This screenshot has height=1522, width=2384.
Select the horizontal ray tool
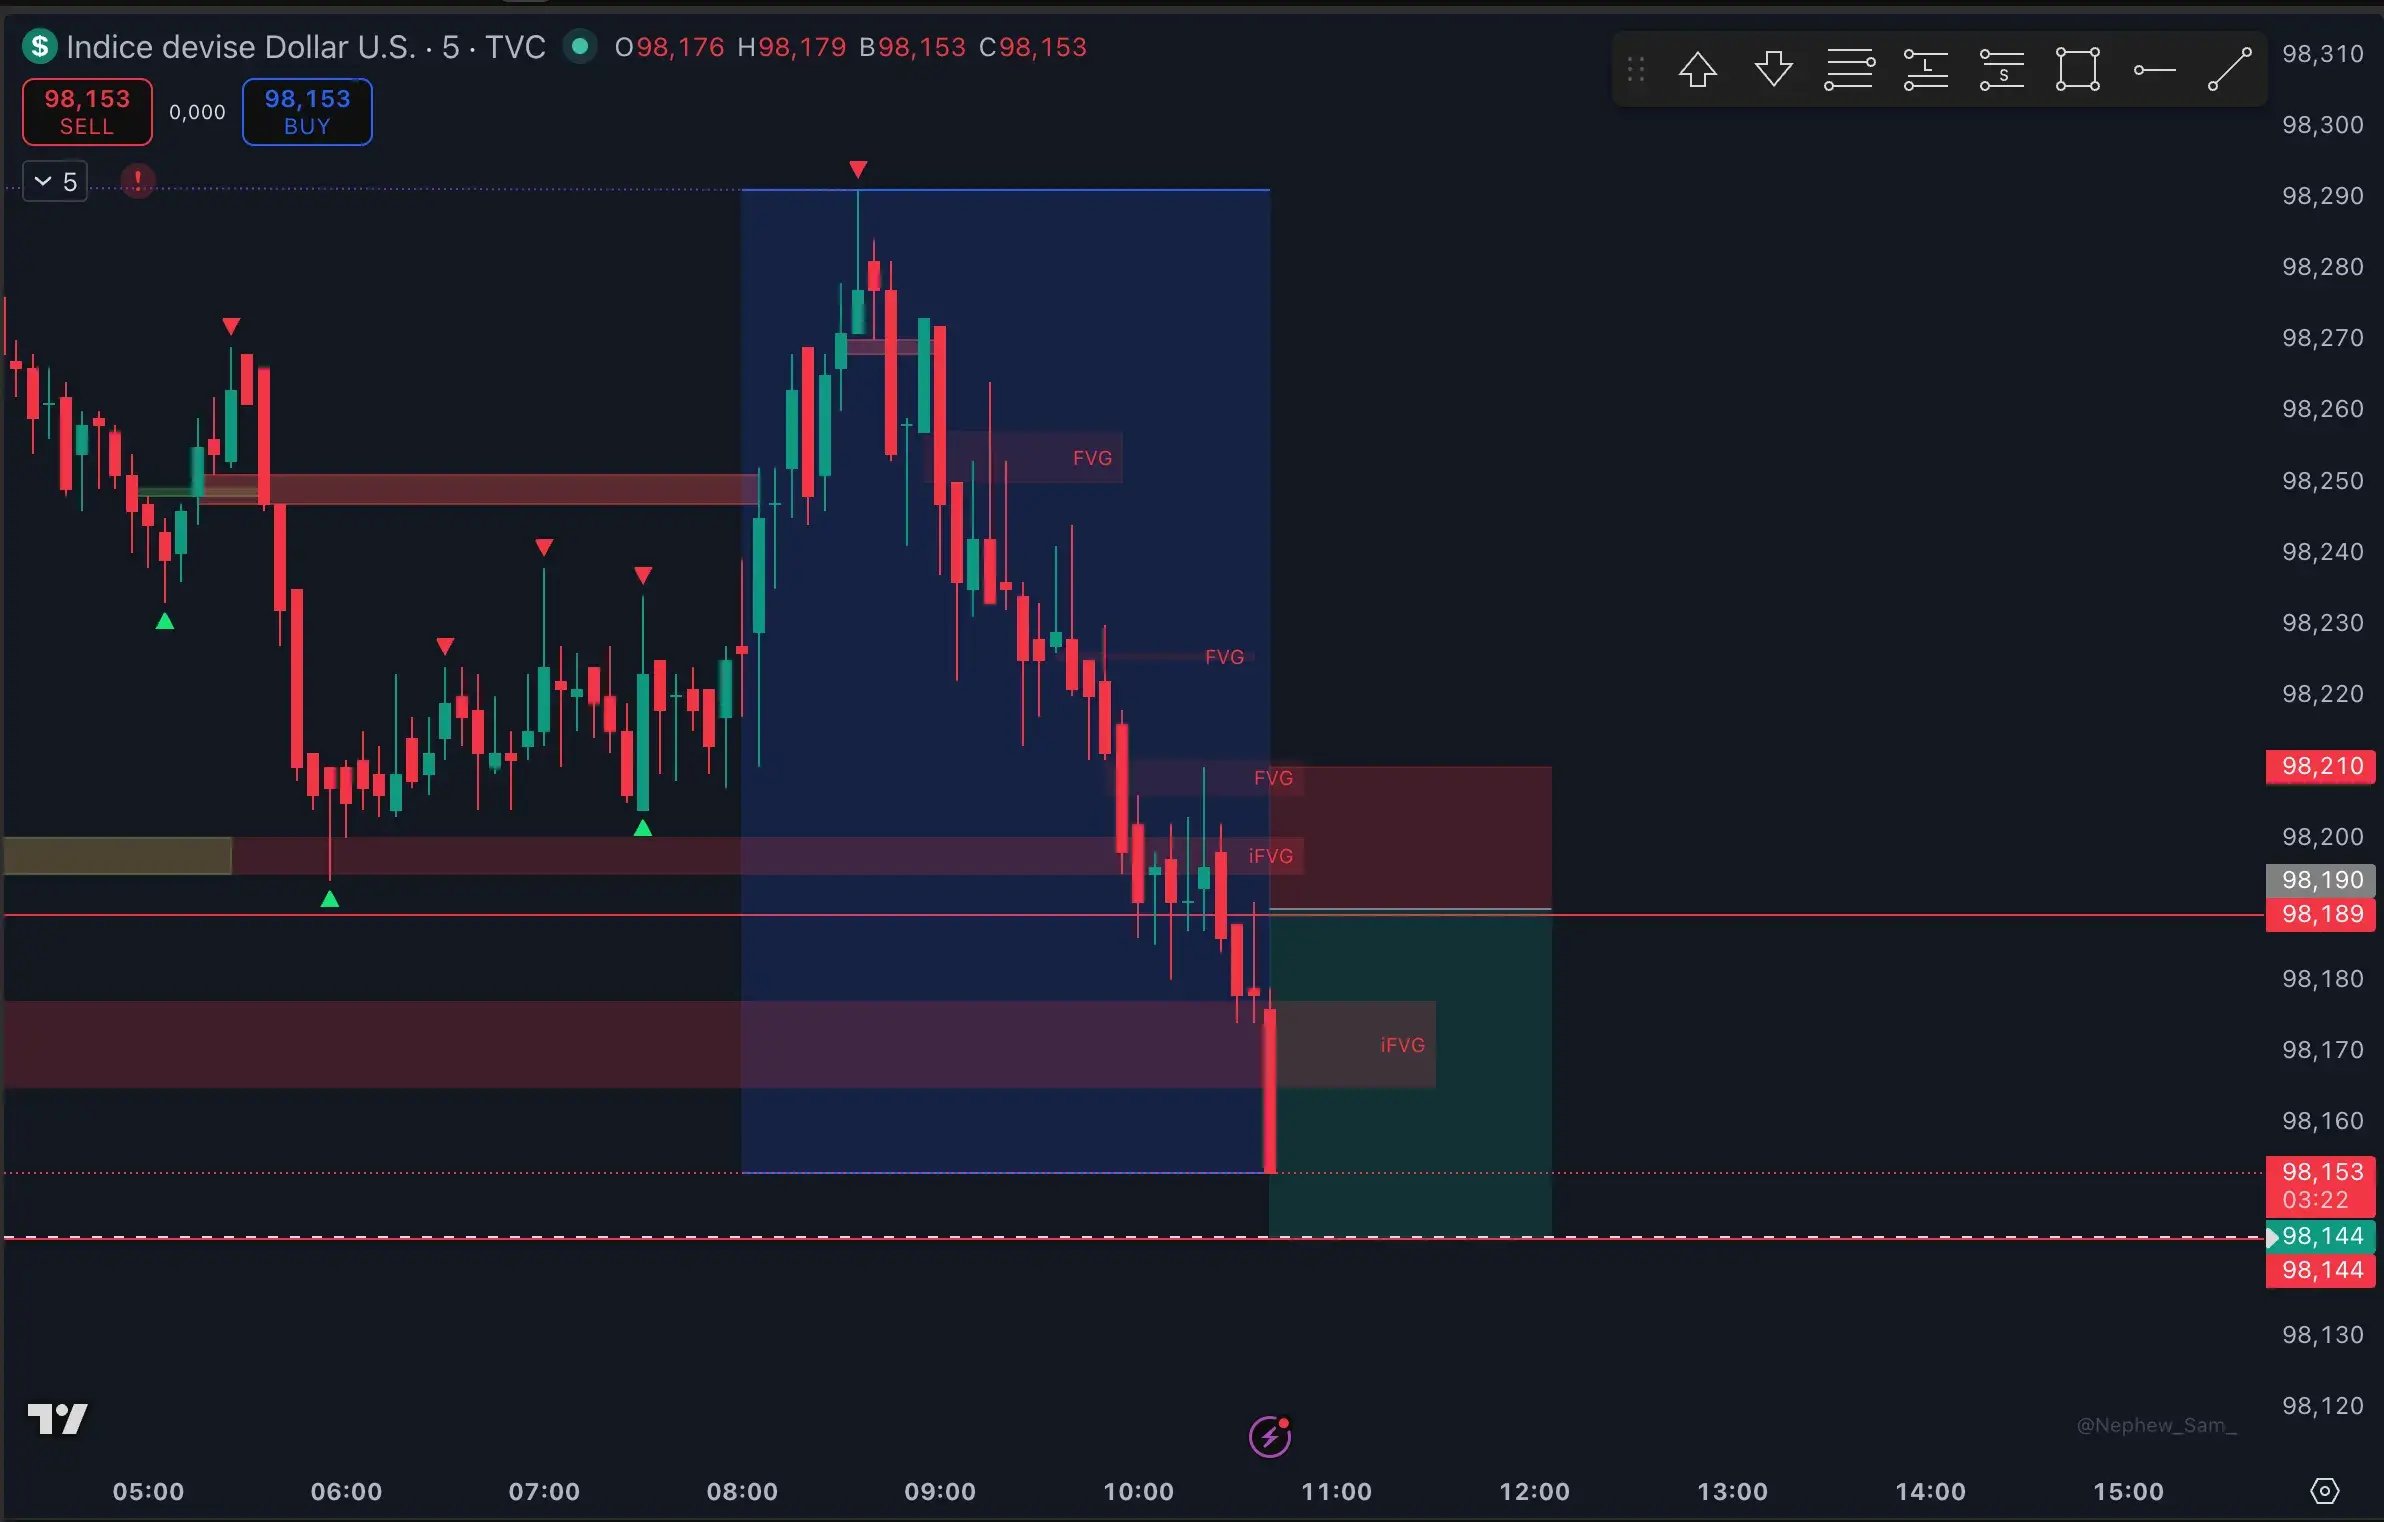2154,70
